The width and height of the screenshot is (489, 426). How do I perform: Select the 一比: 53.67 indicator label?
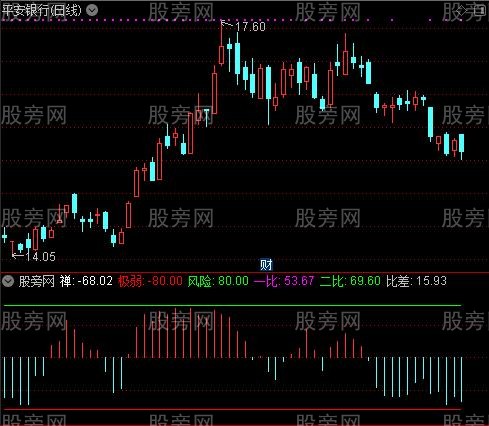[284, 281]
